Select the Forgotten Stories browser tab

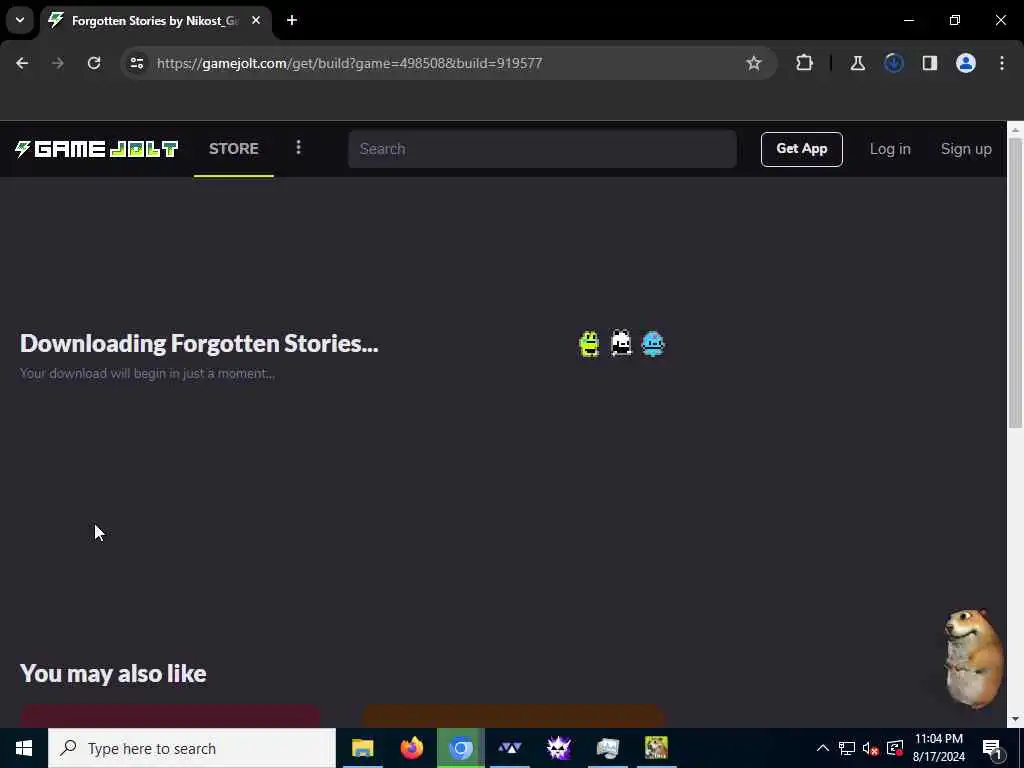155,21
